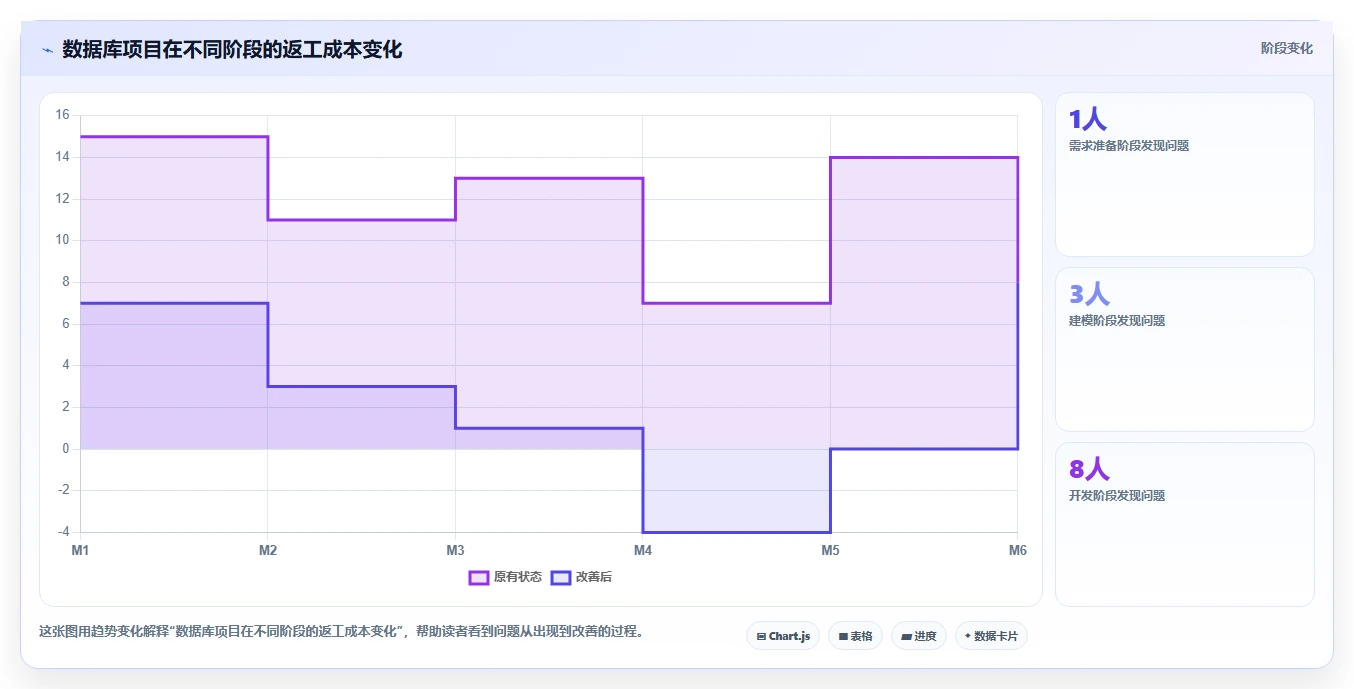Click the M1 x-axis label
The height and width of the screenshot is (689, 1354).
click(x=80, y=550)
